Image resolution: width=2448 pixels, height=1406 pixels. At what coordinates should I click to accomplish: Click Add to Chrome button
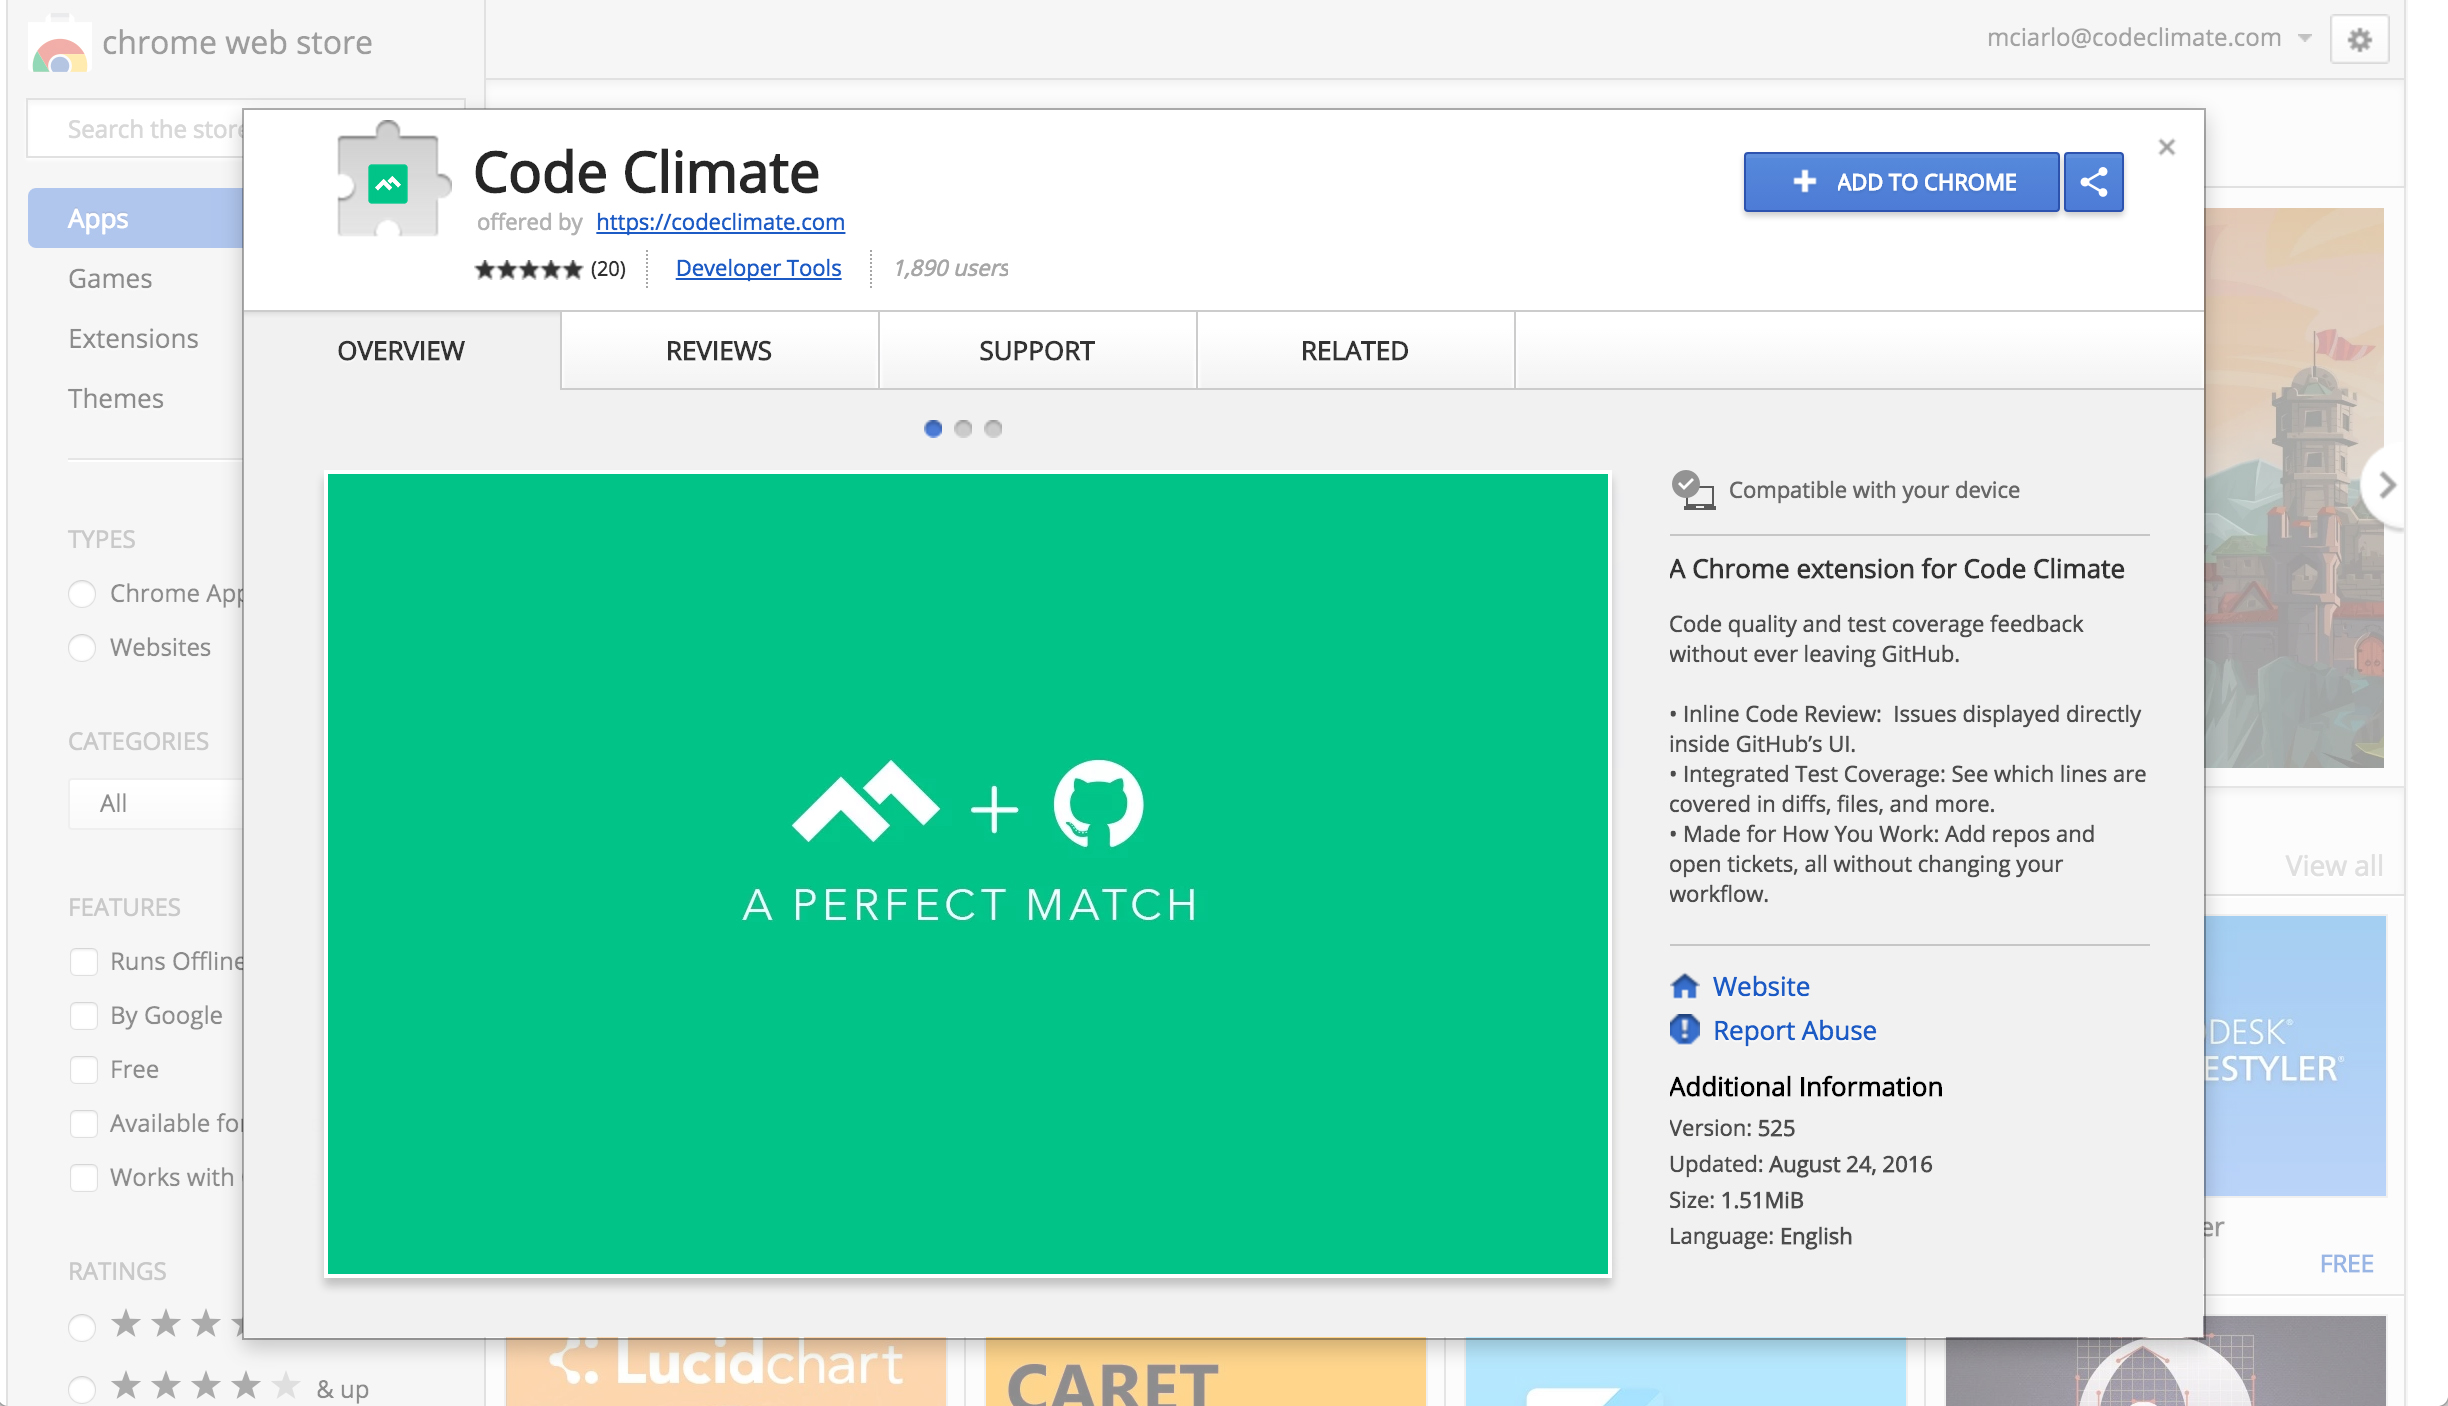point(1901,182)
